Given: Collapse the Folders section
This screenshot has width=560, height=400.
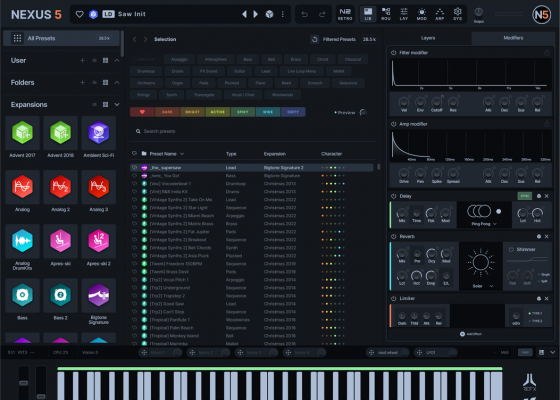Looking at the screenshot, I should 117,82.
